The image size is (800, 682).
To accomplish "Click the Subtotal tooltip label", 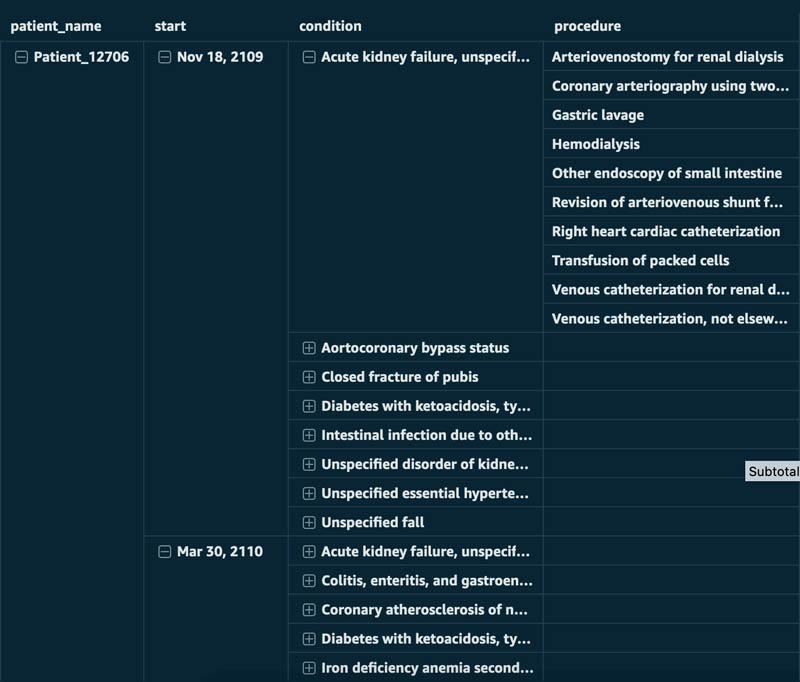I will pos(772,471).
